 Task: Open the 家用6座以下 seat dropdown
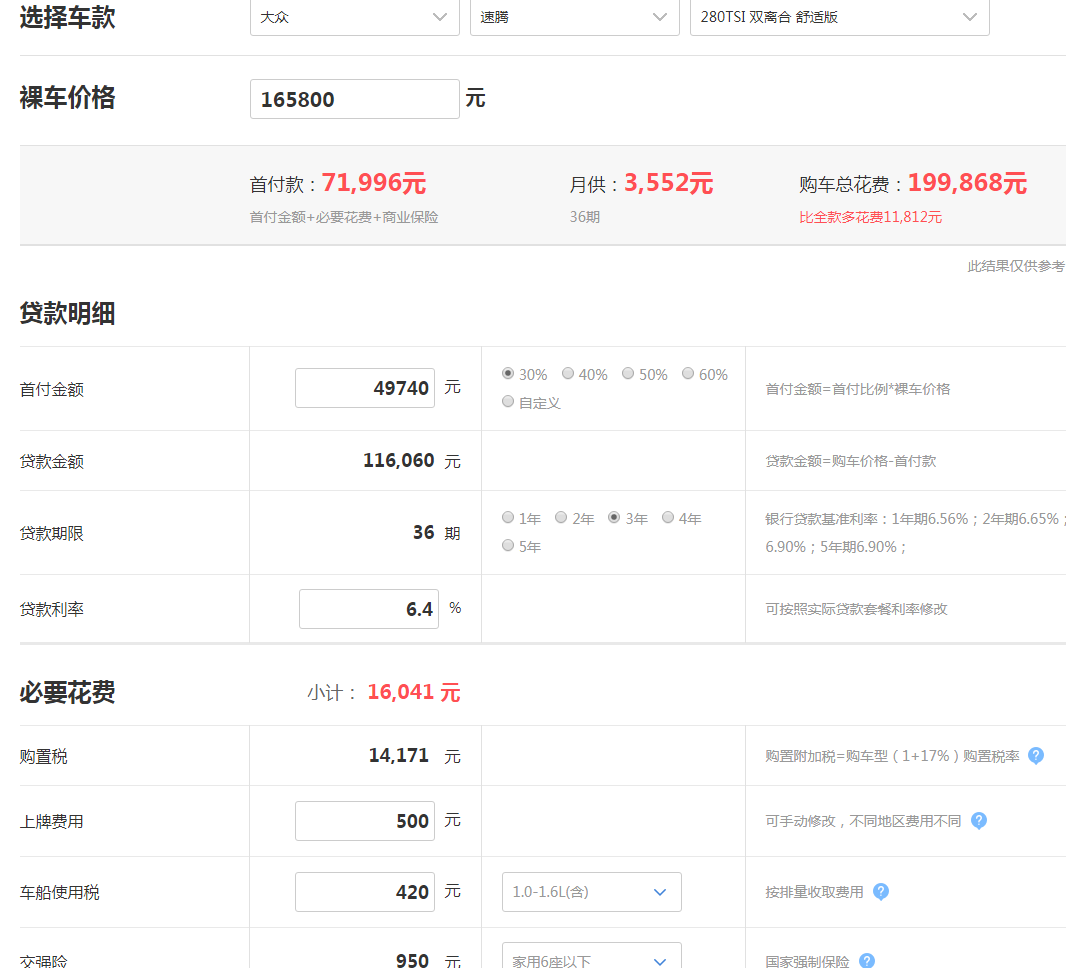(591, 957)
